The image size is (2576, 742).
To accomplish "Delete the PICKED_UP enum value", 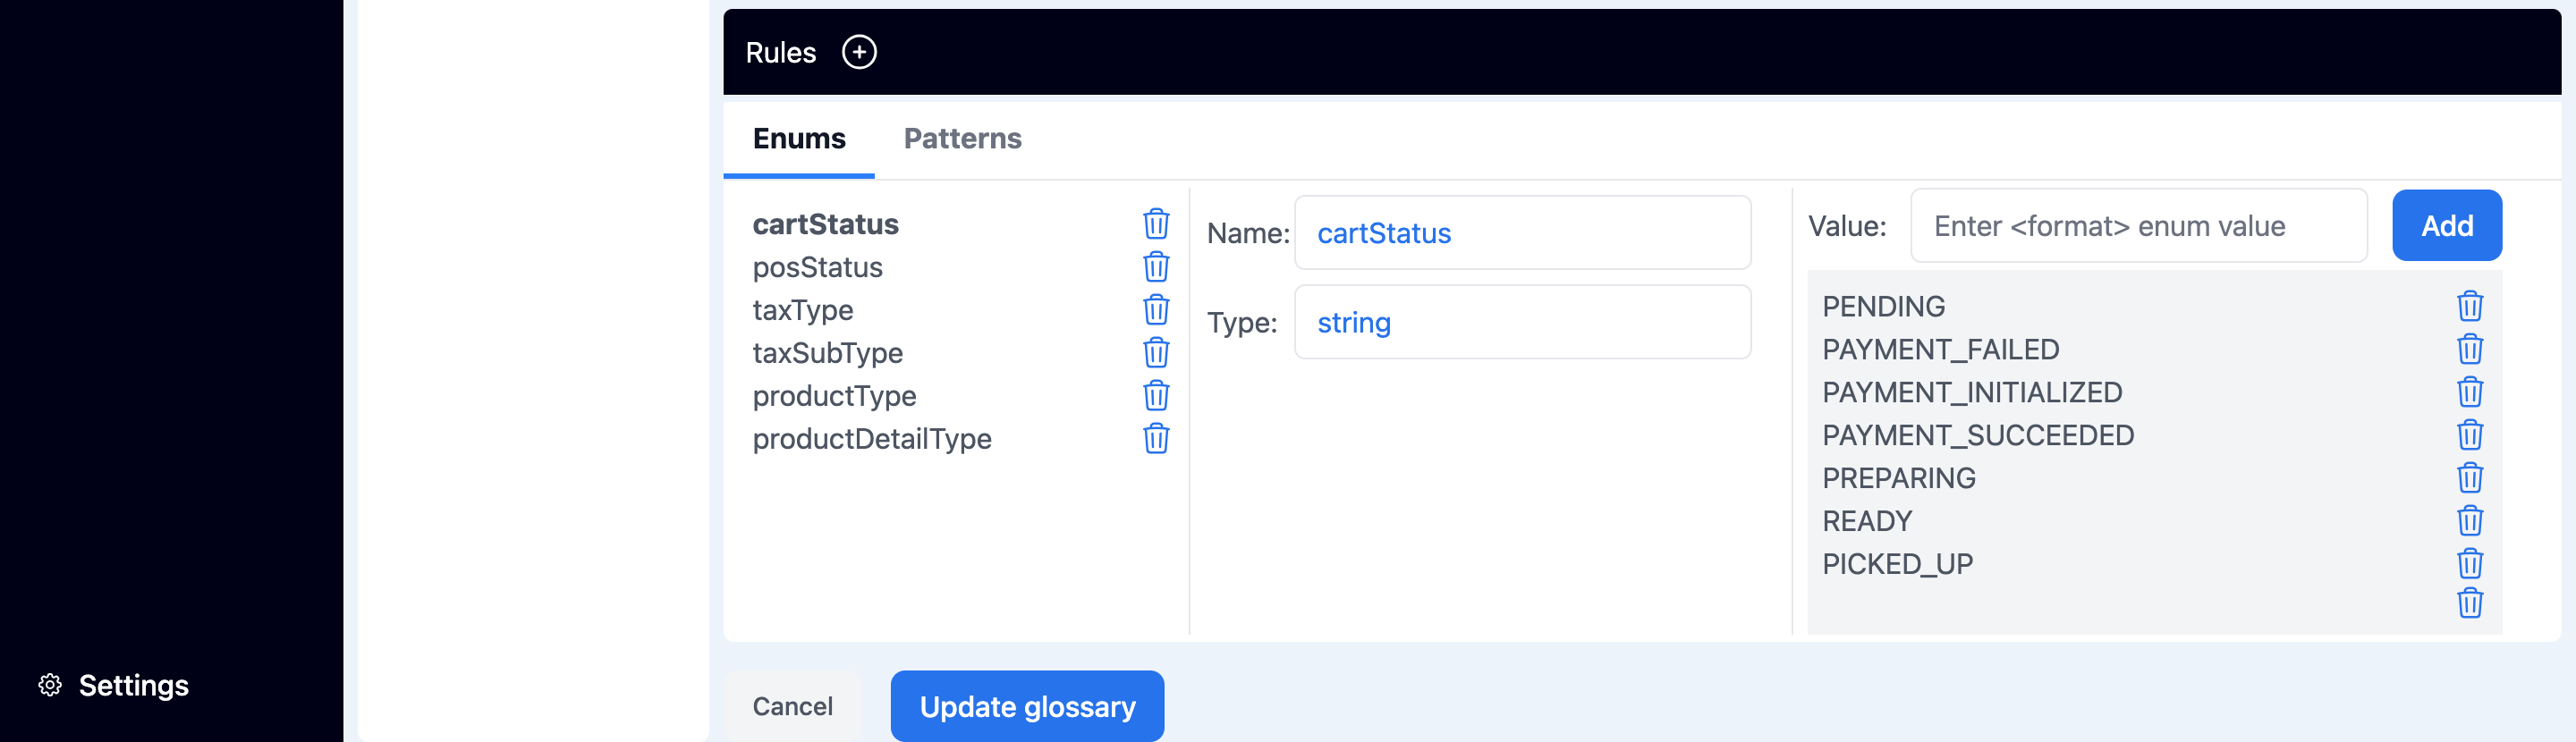I will pos(2470,563).
